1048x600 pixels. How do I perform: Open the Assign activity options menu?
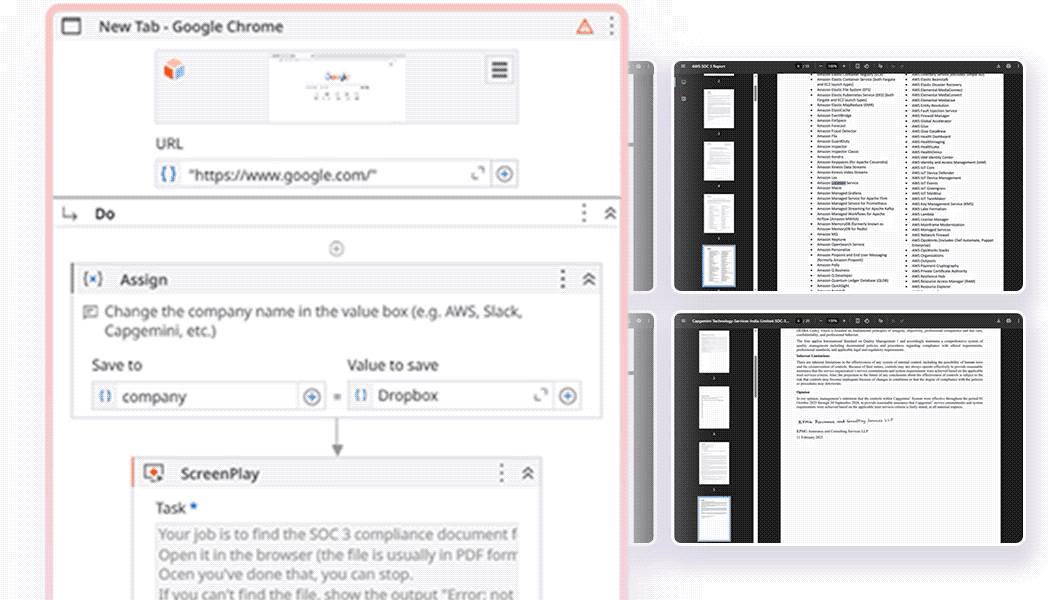(563, 279)
